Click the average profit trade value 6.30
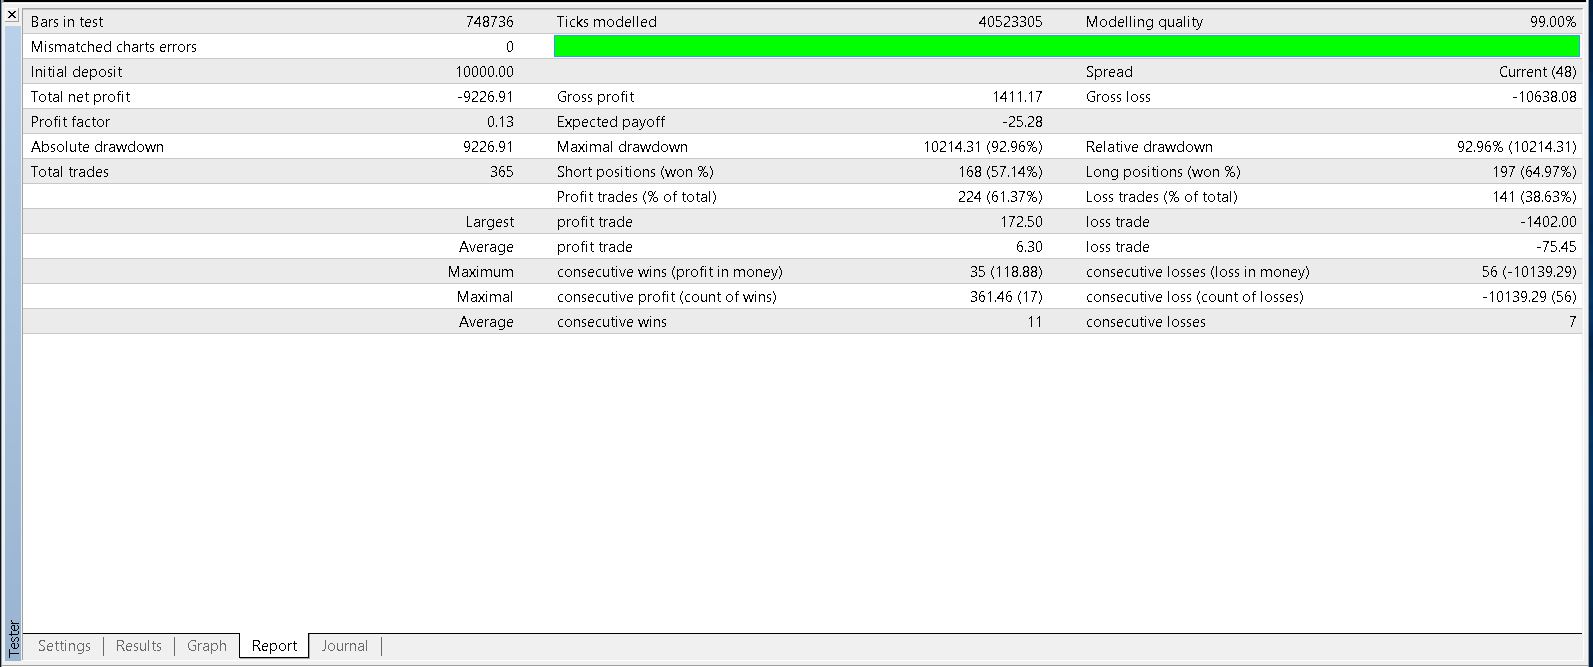Viewport: 1593px width, 667px height. point(1028,247)
